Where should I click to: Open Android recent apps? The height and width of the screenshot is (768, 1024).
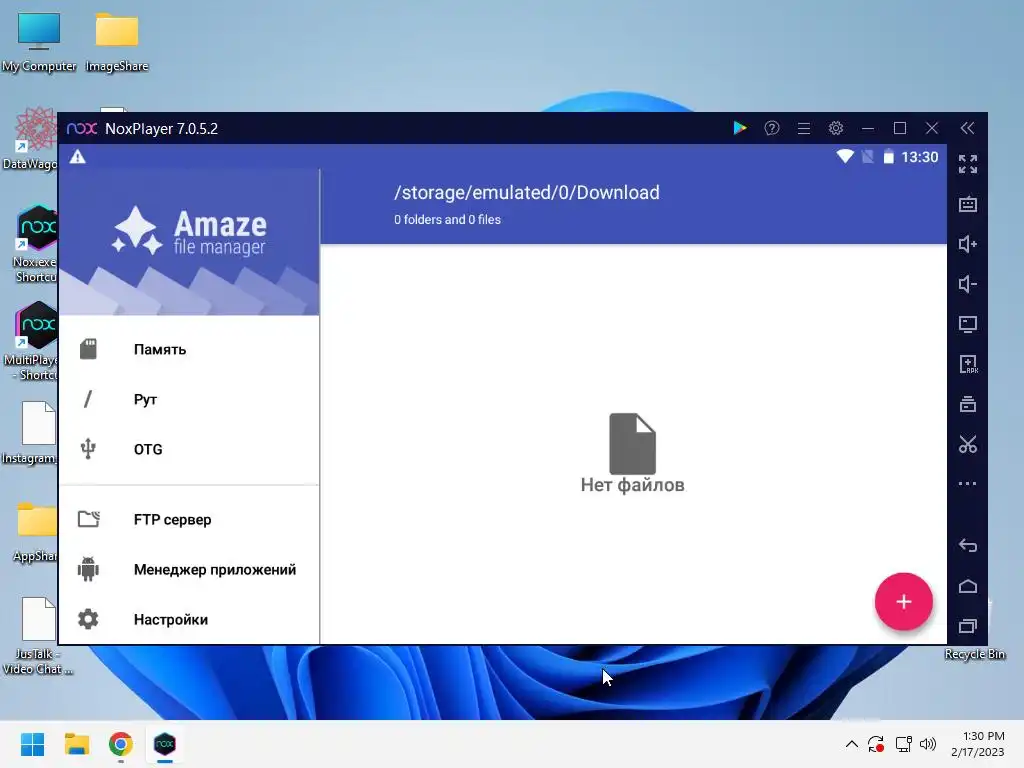coord(967,626)
